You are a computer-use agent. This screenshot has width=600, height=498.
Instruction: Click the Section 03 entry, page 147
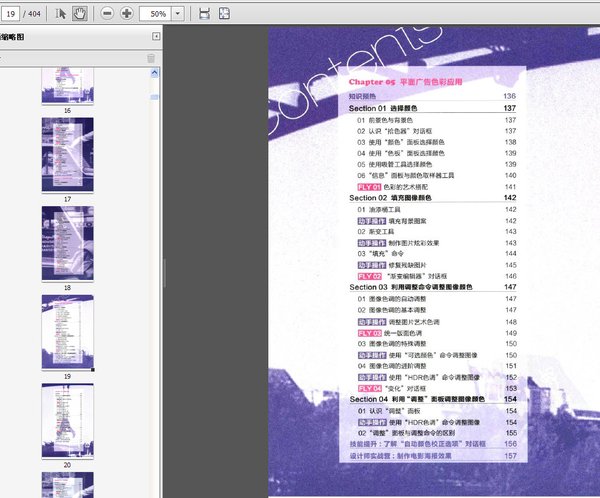point(432,287)
